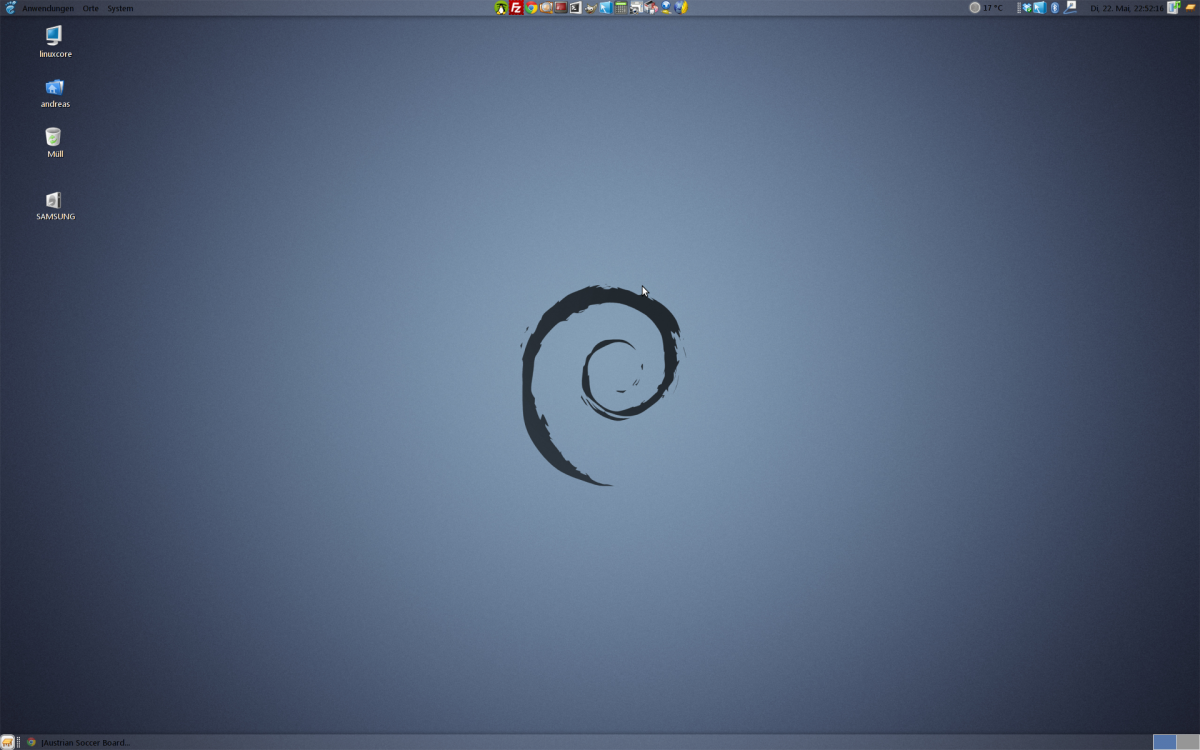The height and width of the screenshot is (750, 1200).
Task: Open the Bluetooth tray icon
Action: coord(1055,8)
